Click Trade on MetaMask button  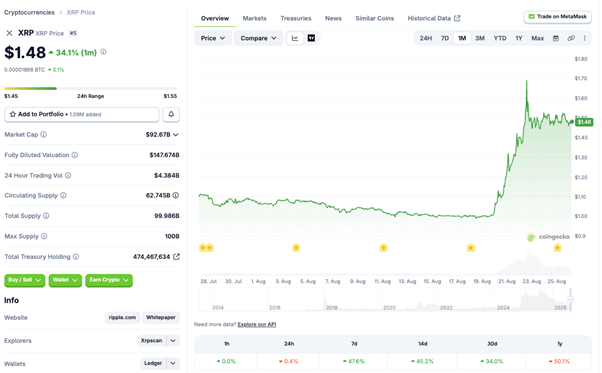pyautogui.click(x=557, y=17)
